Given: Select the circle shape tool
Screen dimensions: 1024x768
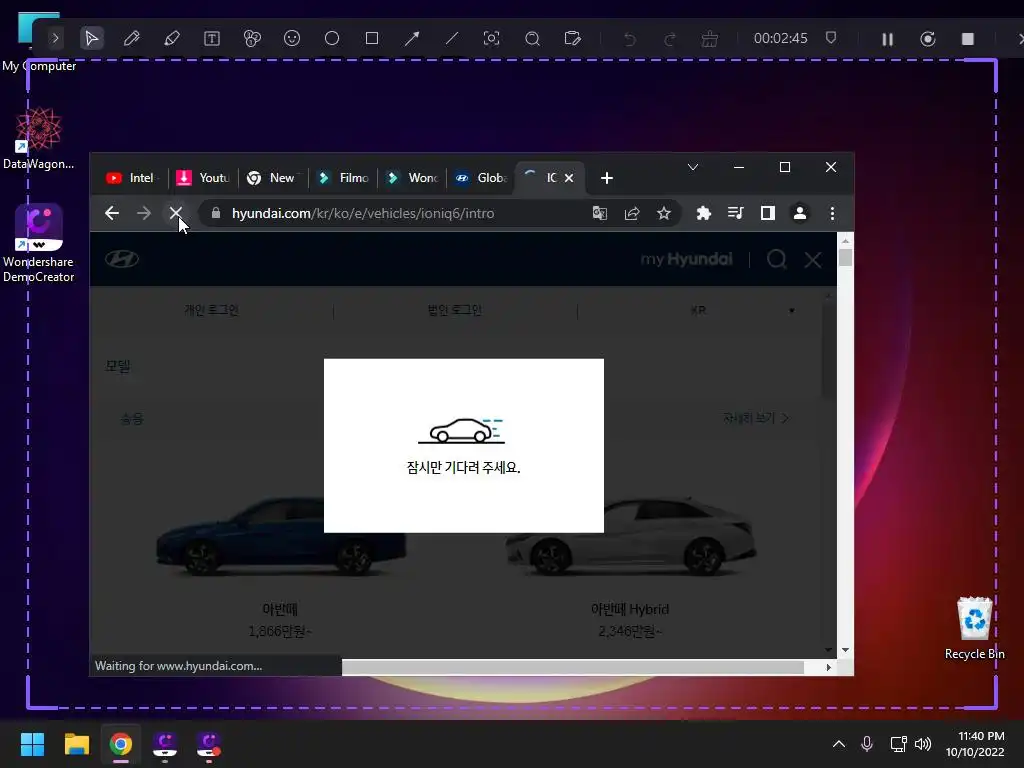Looking at the screenshot, I should [x=332, y=39].
